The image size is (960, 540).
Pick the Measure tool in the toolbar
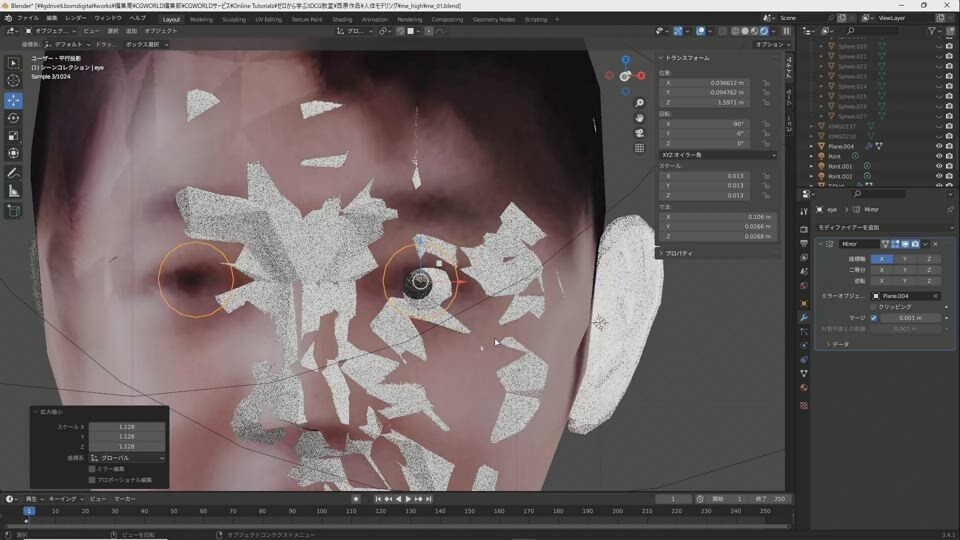tap(14, 191)
